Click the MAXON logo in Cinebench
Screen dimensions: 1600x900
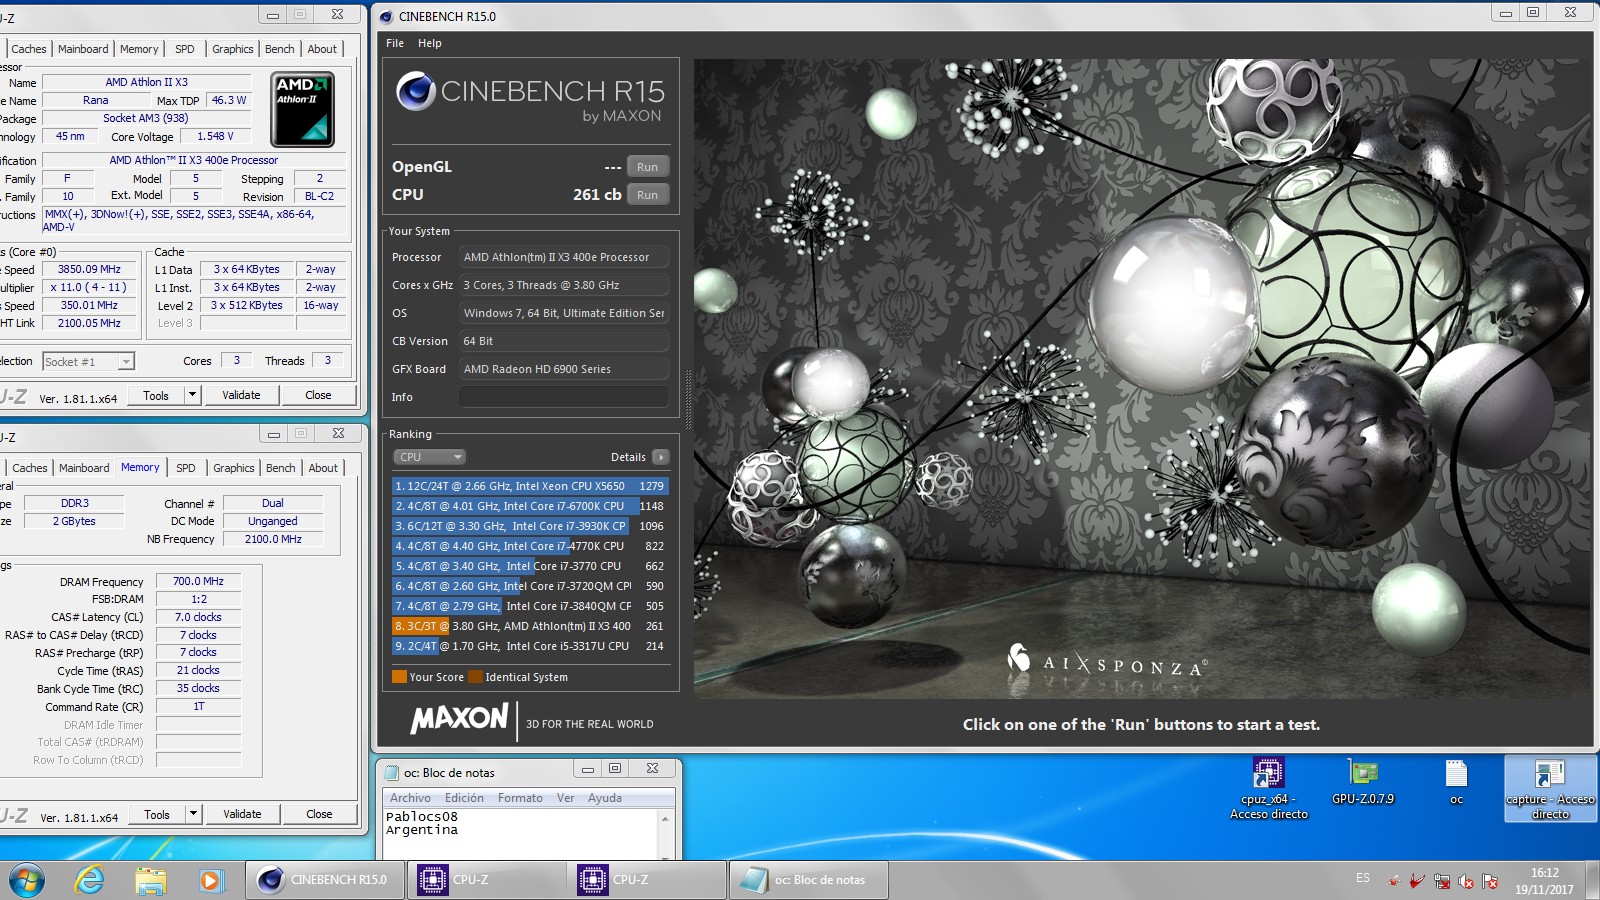[459, 718]
